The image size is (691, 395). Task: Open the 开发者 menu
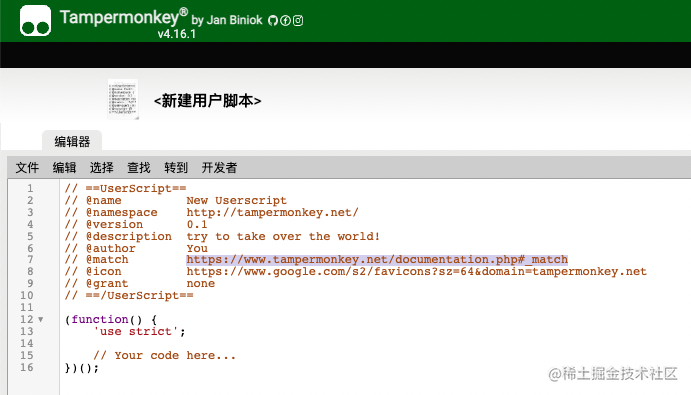[x=219, y=168]
